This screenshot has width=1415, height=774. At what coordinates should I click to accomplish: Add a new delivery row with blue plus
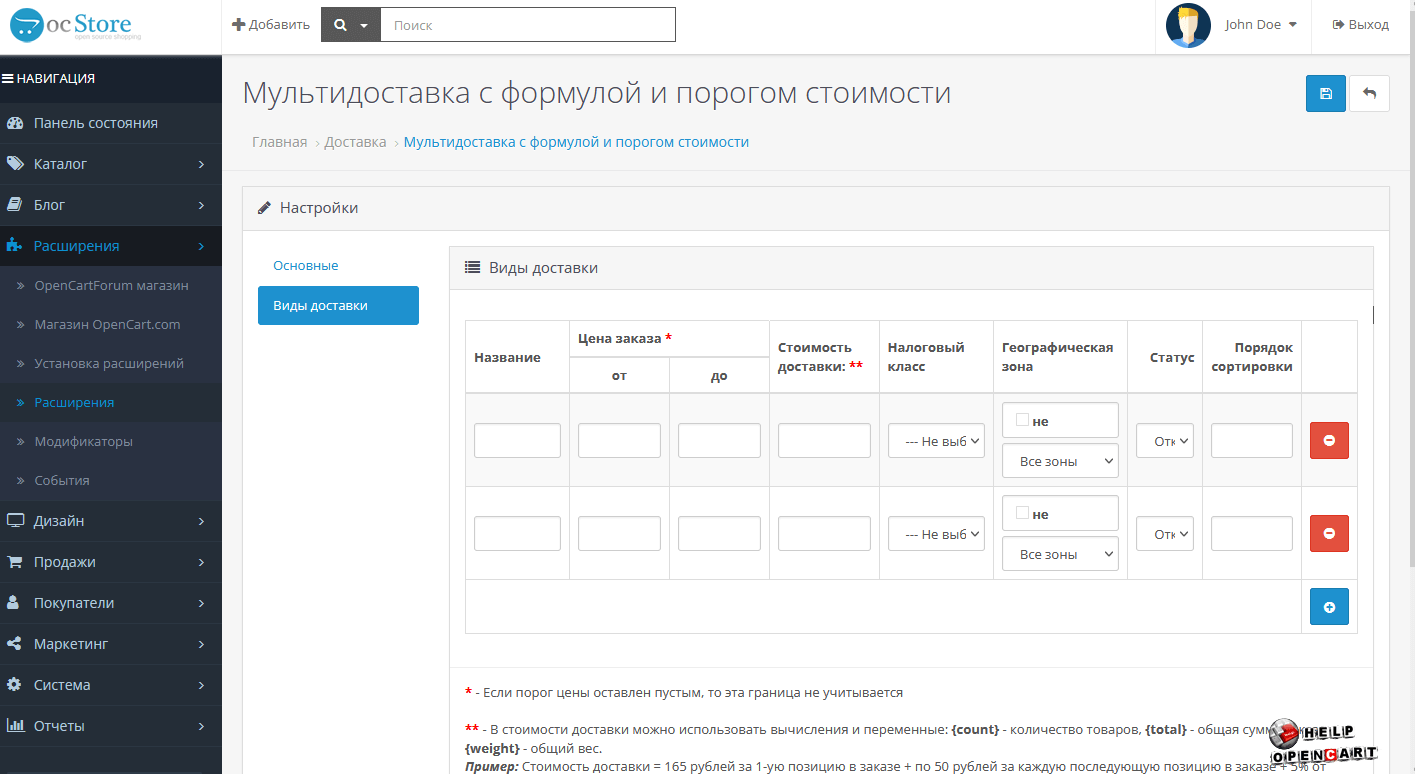pyautogui.click(x=1329, y=606)
